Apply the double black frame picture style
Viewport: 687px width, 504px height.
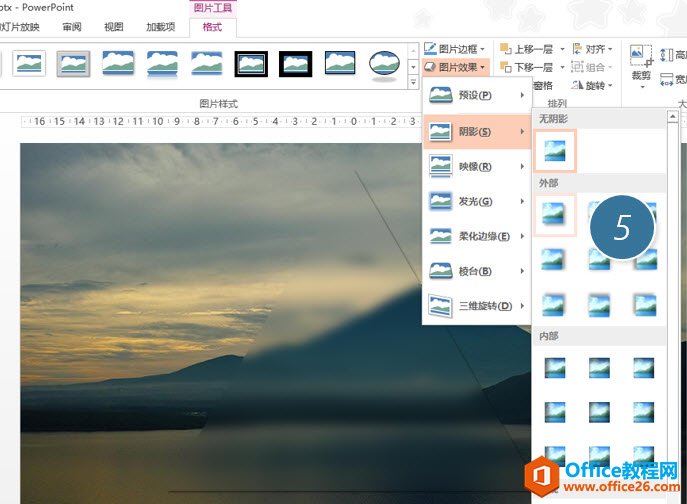click(251, 65)
